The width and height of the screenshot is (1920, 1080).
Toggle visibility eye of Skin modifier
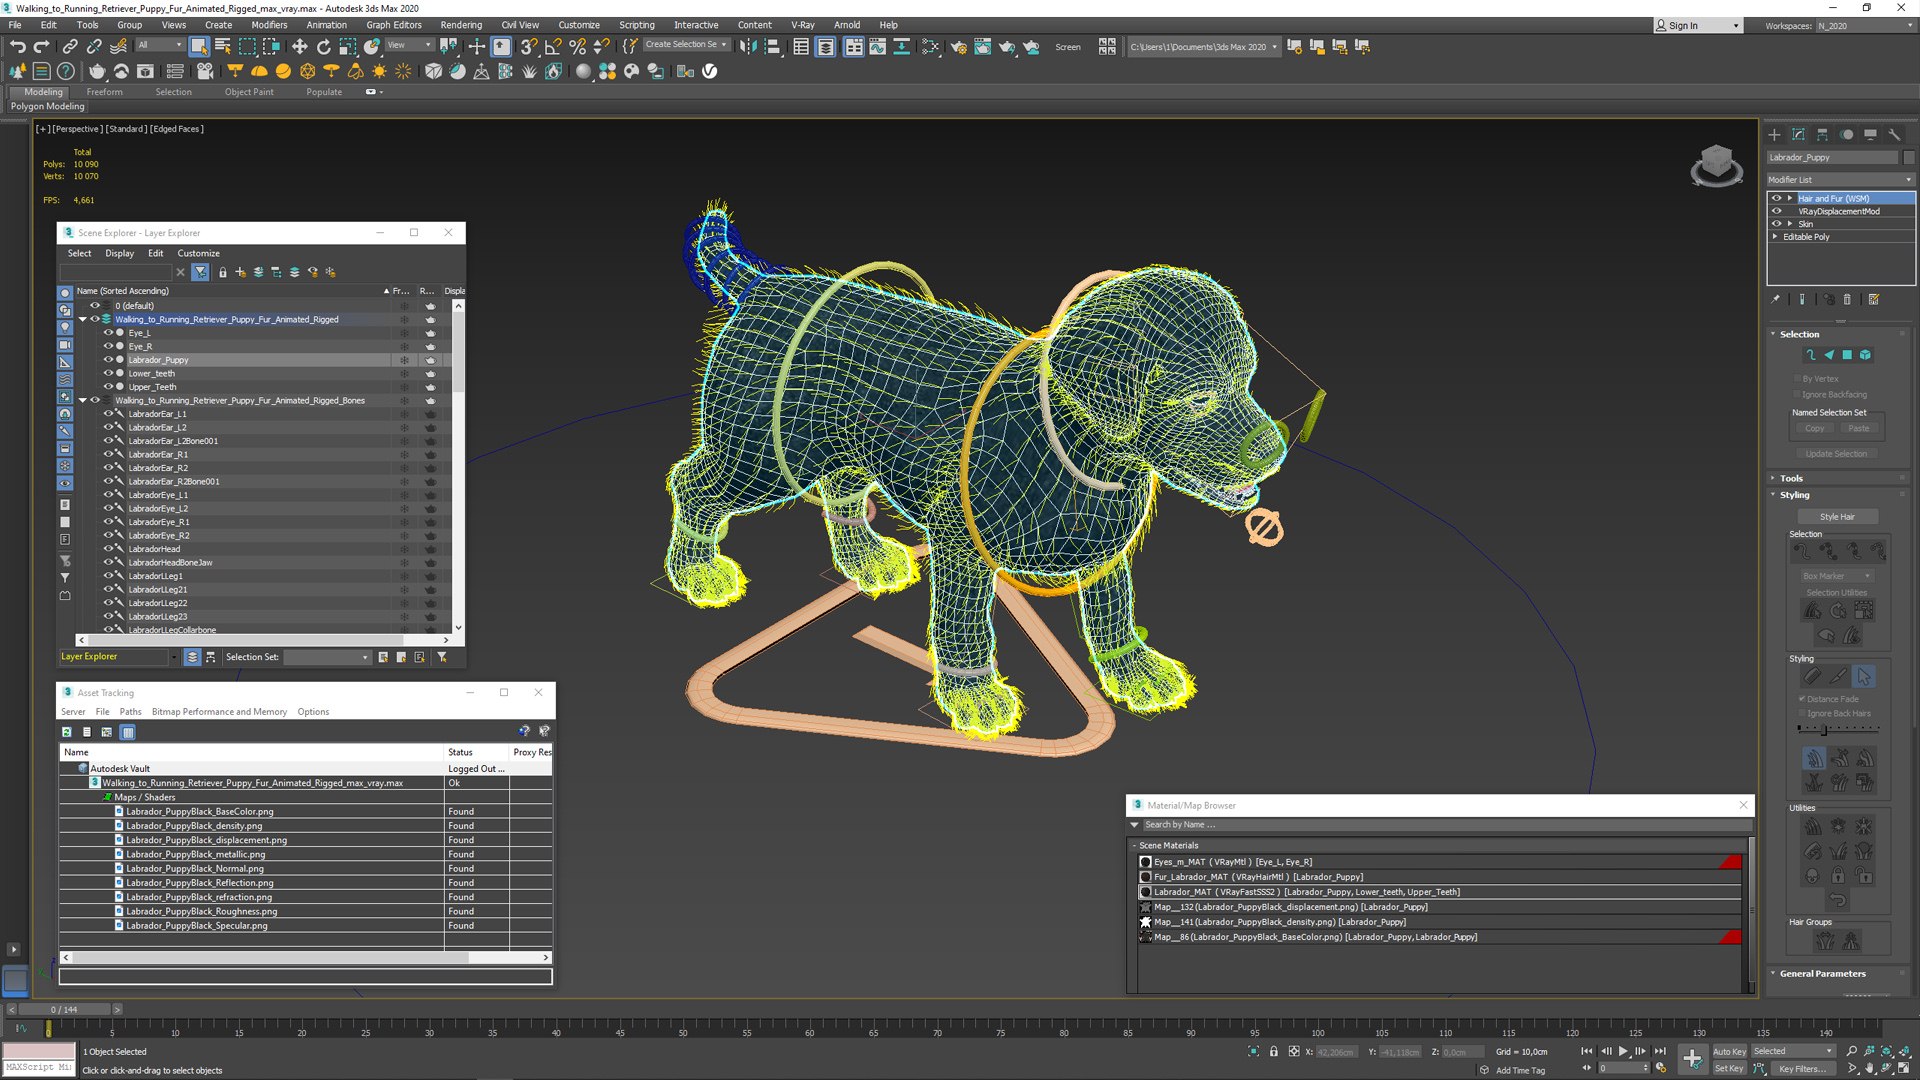[1777, 224]
